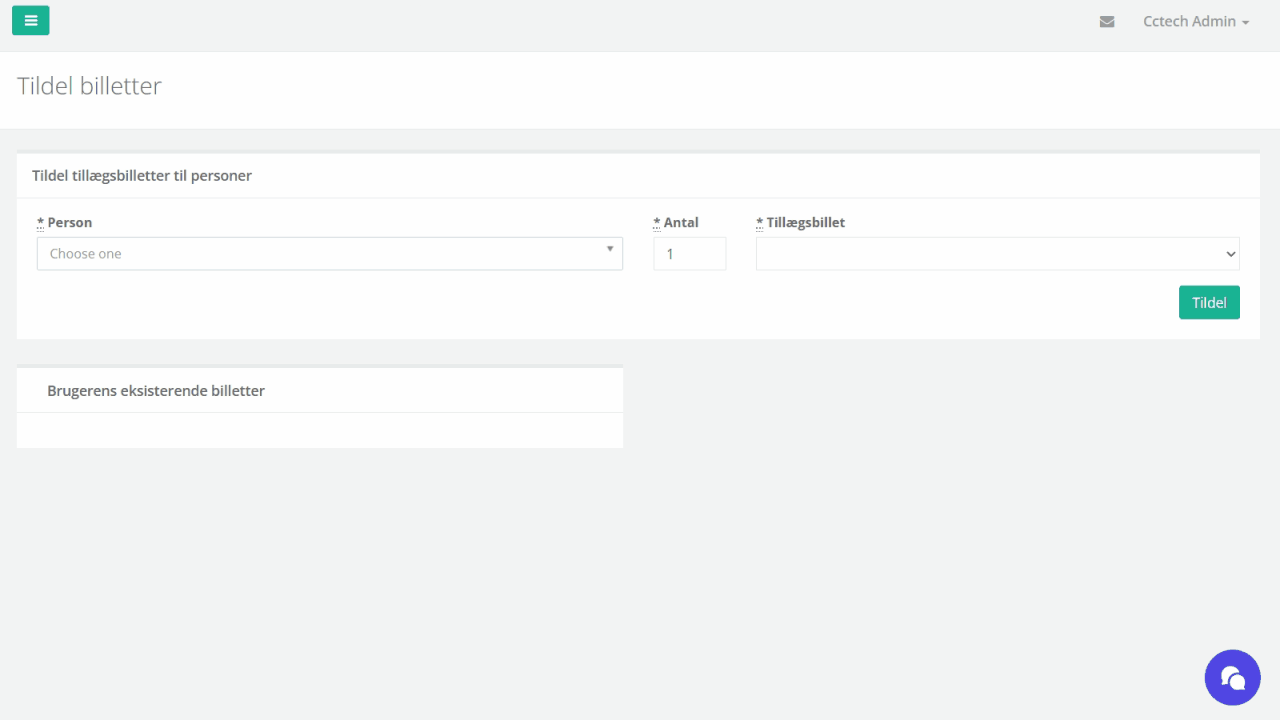The image size is (1280, 720).
Task: Click the green Tildel button
Action: tap(1209, 302)
